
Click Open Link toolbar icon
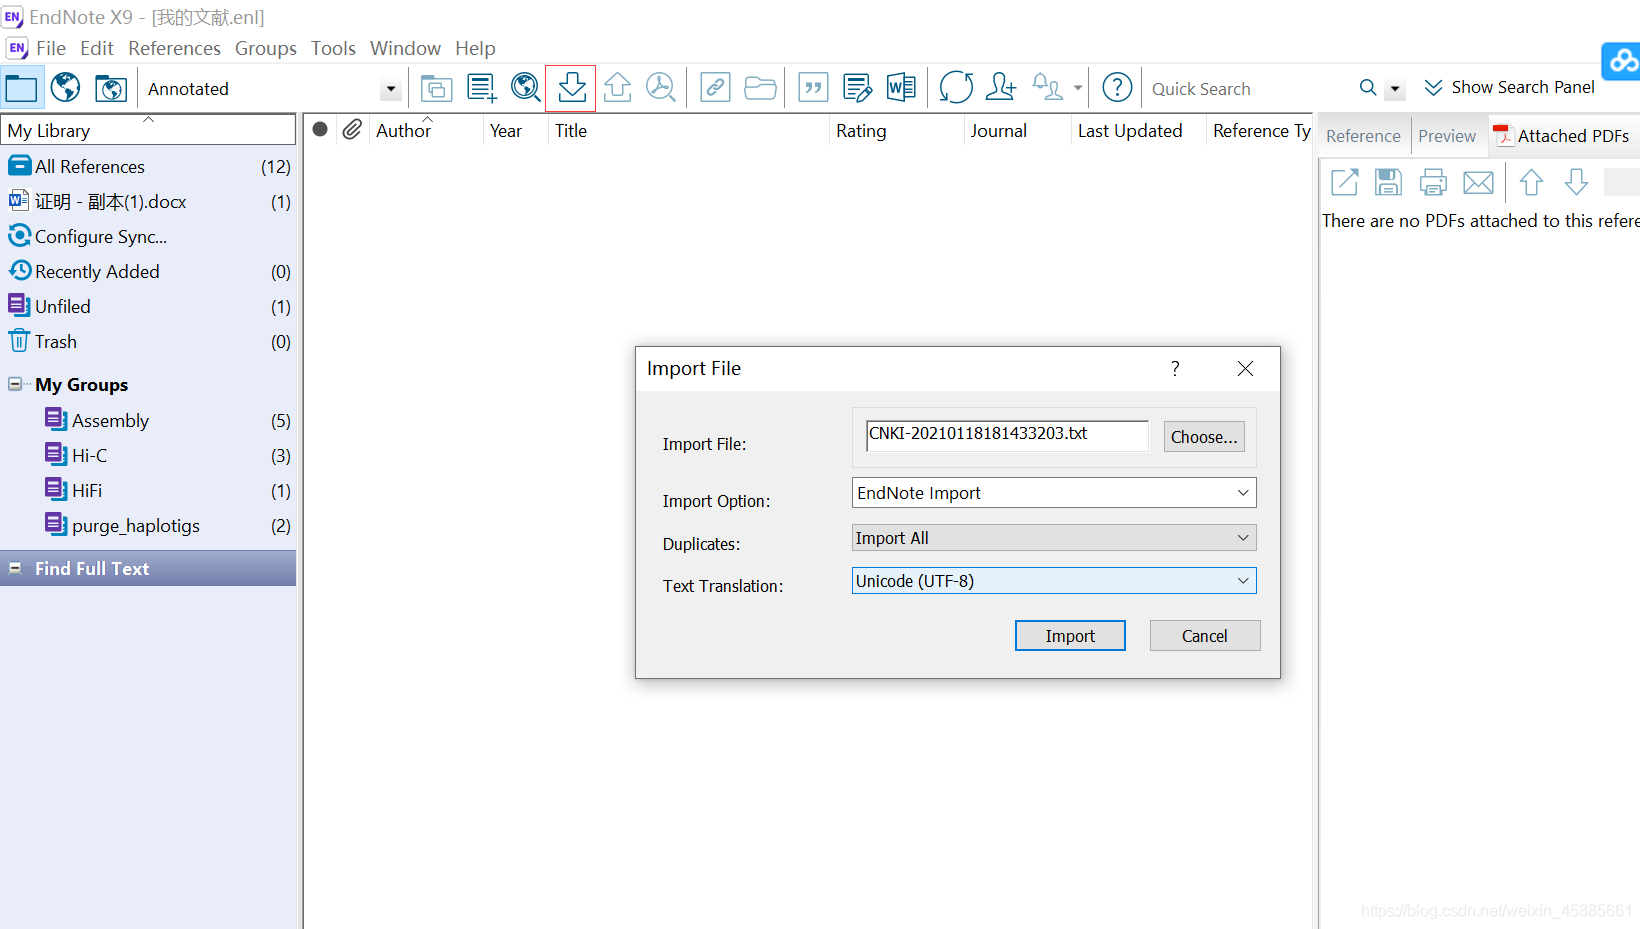(x=715, y=88)
